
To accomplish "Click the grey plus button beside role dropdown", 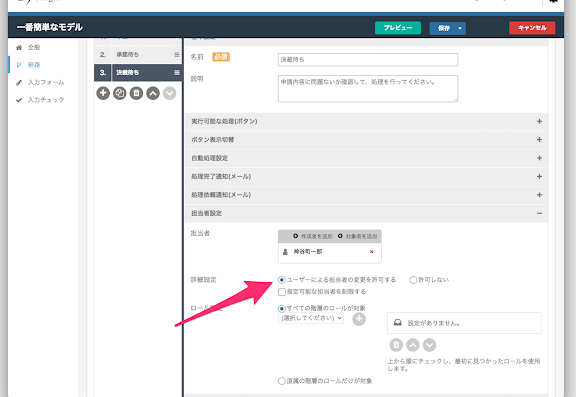I will point(359,319).
